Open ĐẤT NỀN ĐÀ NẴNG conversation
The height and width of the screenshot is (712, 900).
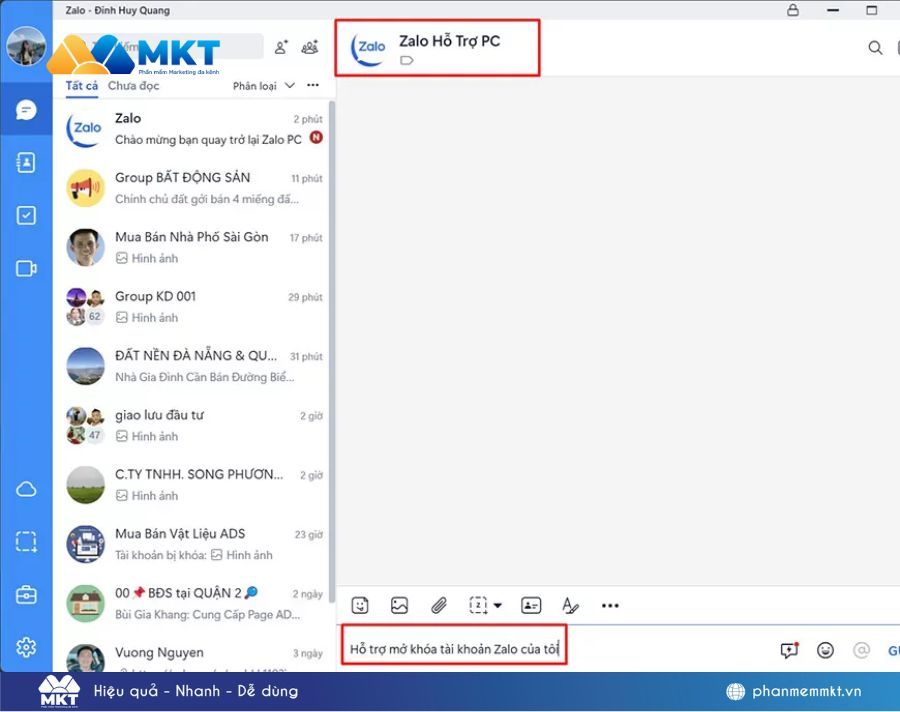pos(192,366)
